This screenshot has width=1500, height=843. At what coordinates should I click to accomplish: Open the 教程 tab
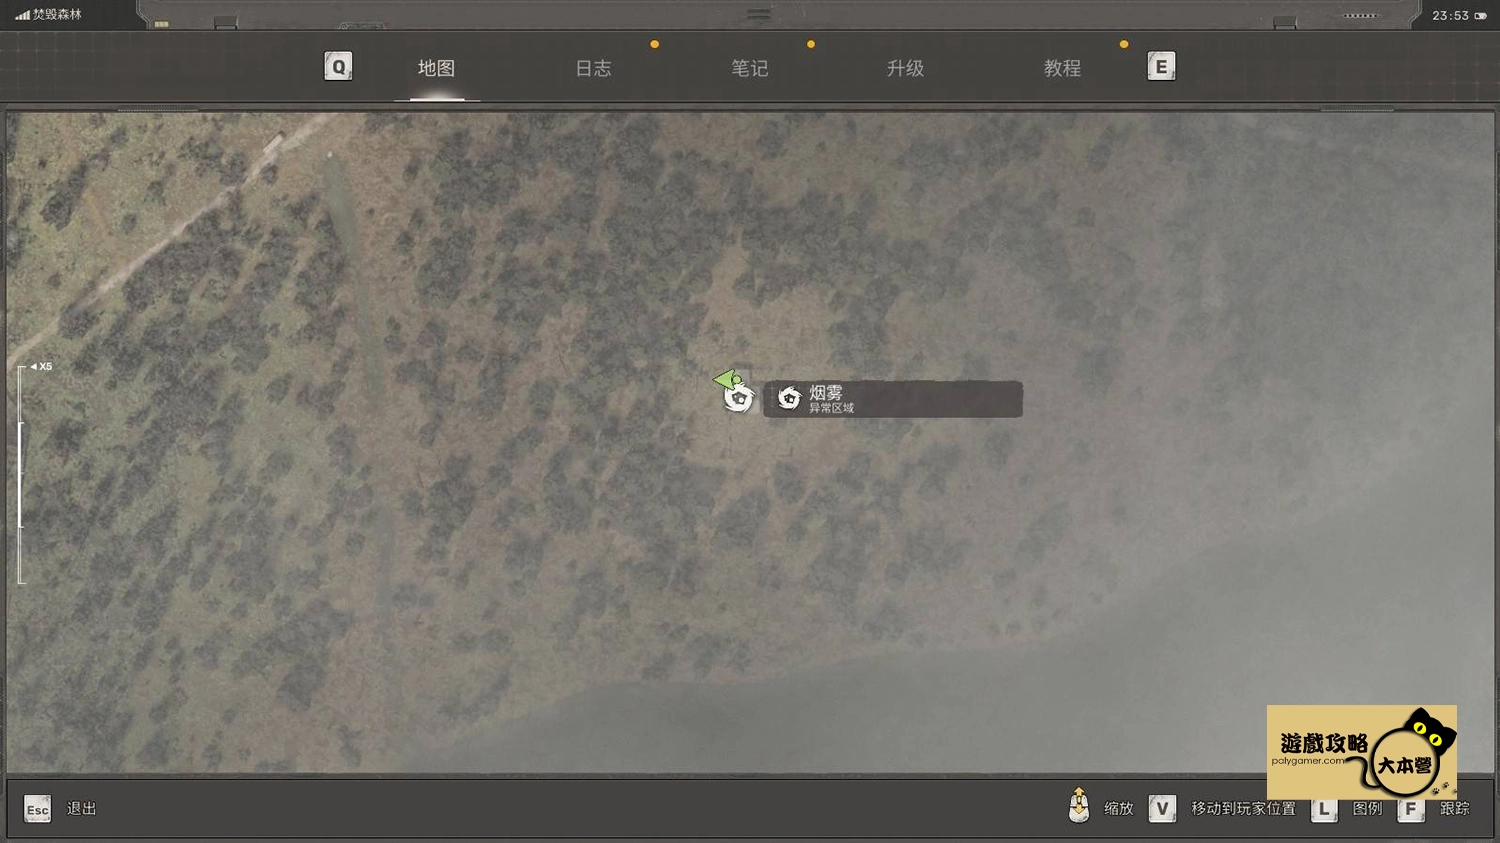tap(1062, 68)
